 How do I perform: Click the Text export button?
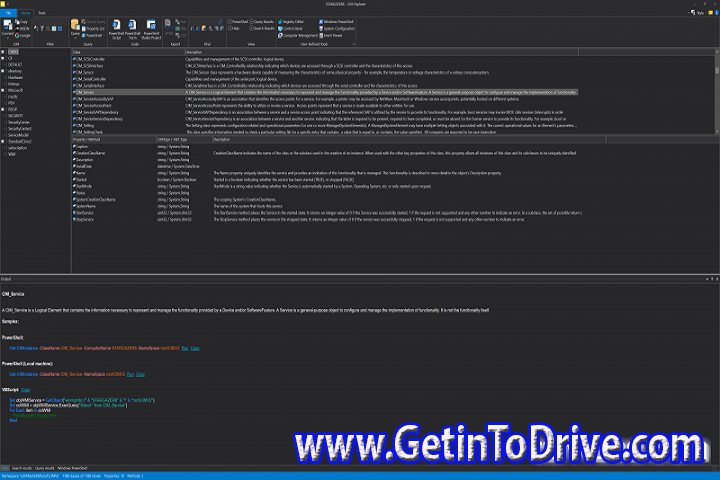[x=180, y=22]
